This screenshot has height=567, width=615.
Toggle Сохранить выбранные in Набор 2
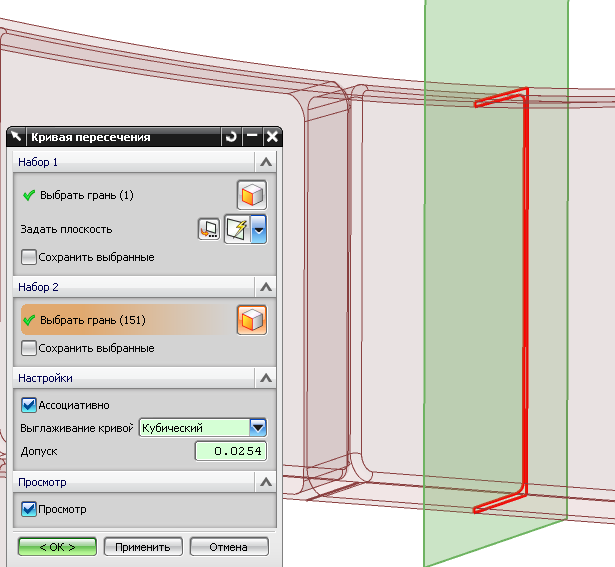pos(29,348)
